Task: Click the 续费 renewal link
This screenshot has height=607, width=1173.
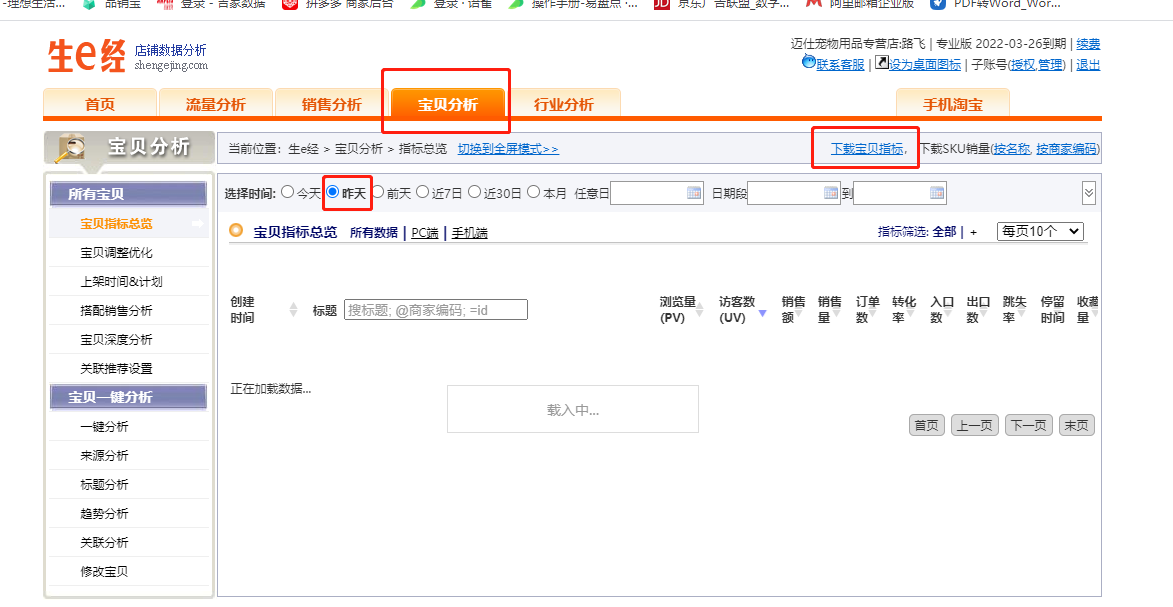Action: pyautogui.click(x=1088, y=44)
